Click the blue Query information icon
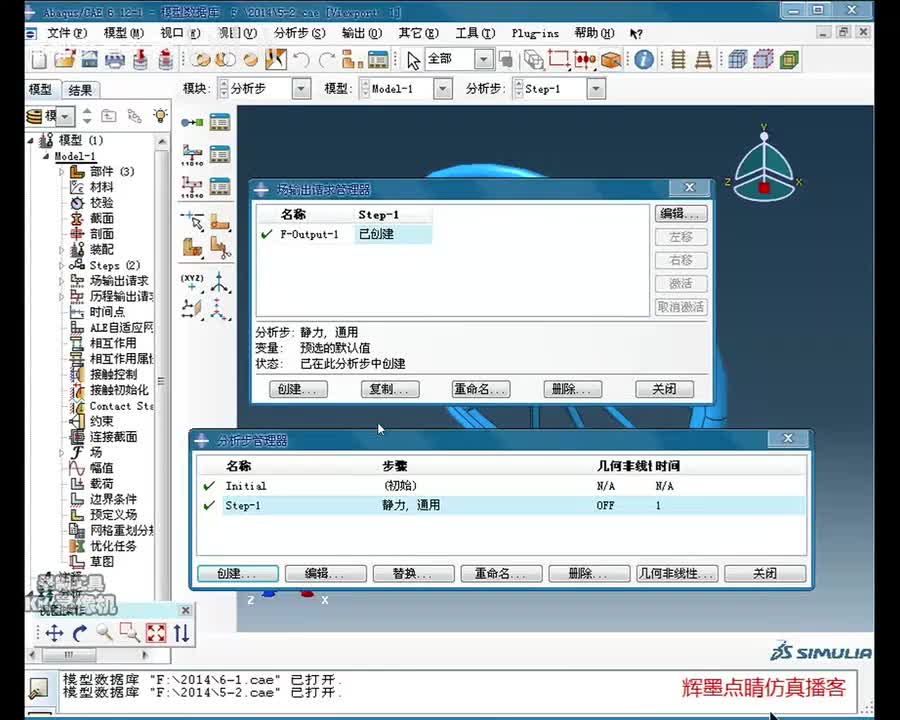The width and height of the screenshot is (900, 720). 644,59
